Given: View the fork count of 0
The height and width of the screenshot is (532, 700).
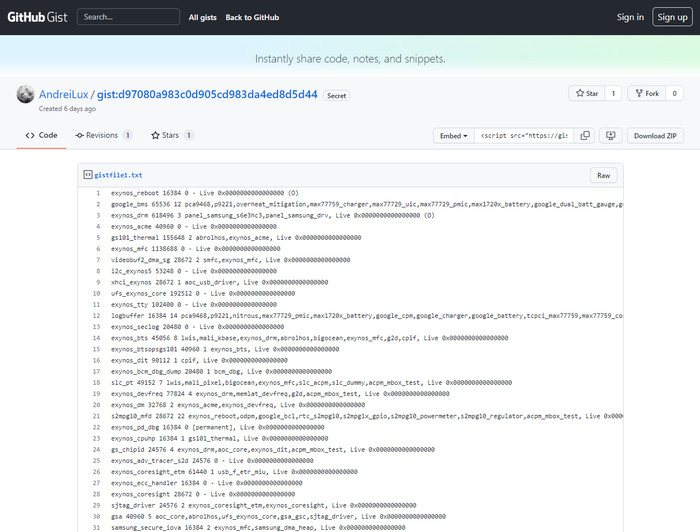Looking at the screenshot, I should tap(675, 93).
